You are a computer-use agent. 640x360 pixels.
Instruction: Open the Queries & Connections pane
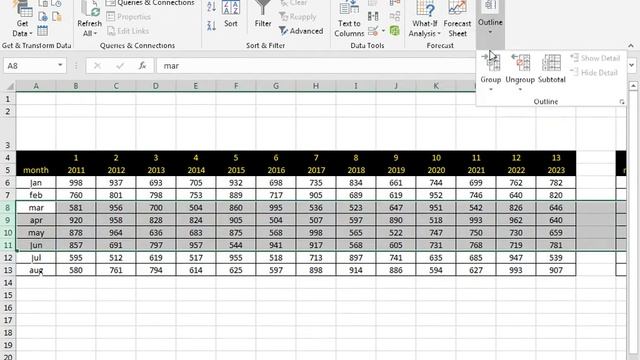[150, 3]
